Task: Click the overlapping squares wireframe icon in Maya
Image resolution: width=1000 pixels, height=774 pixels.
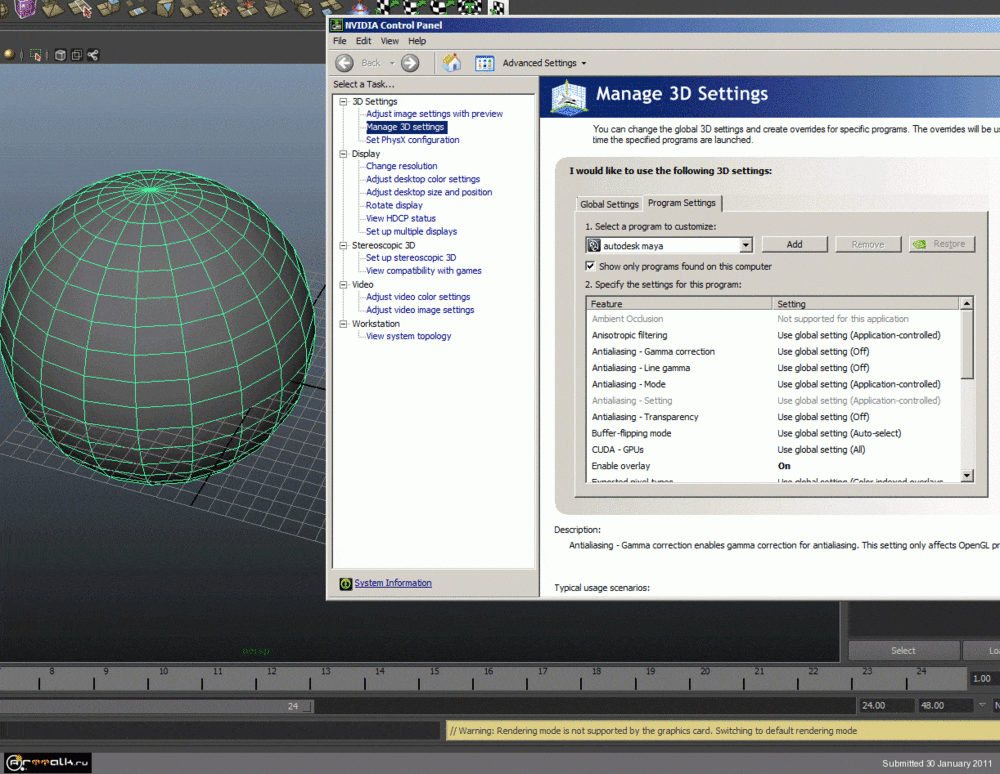Action: point(77,55)
